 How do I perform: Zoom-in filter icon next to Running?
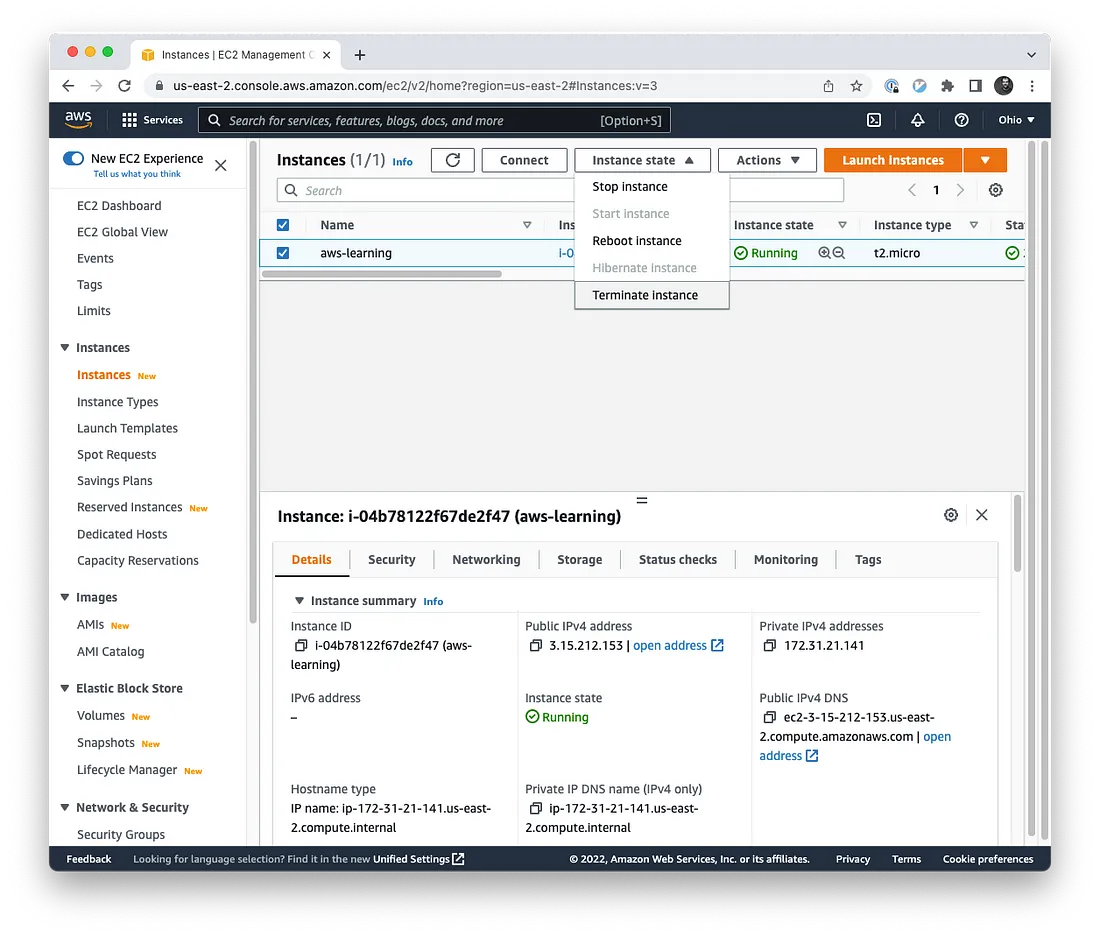pyautogui.click(x=824, y=253)
